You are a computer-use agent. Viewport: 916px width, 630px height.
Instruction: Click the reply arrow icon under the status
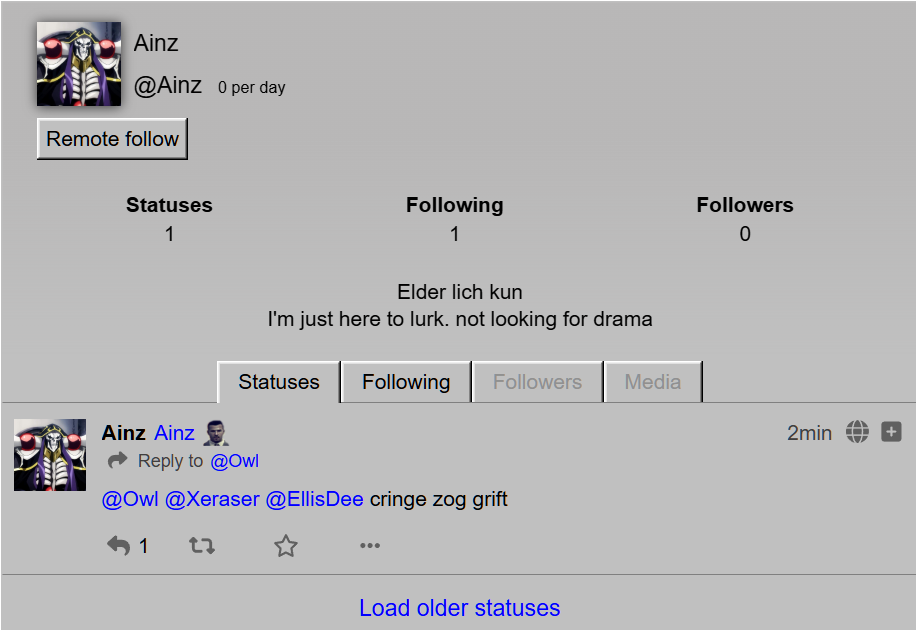tap(119, 546)
